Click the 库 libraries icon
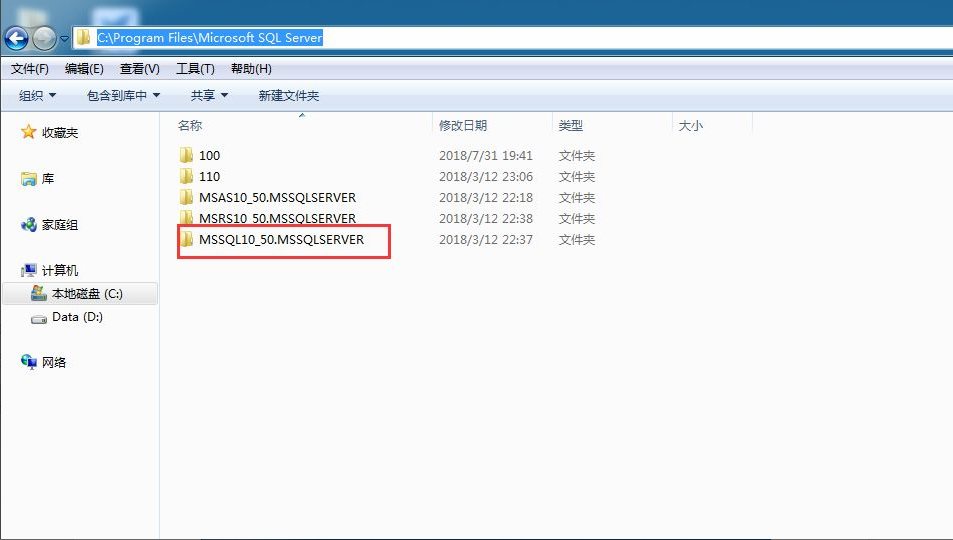The height and width of the screenshot is (540, 953). [x=29, y=179]
